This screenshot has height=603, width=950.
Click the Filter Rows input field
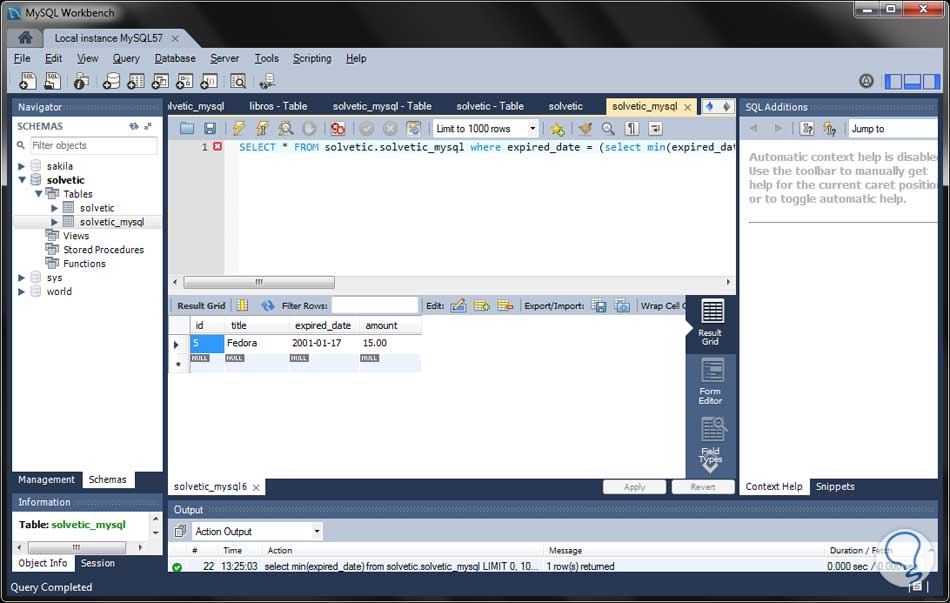click(374, 305)
